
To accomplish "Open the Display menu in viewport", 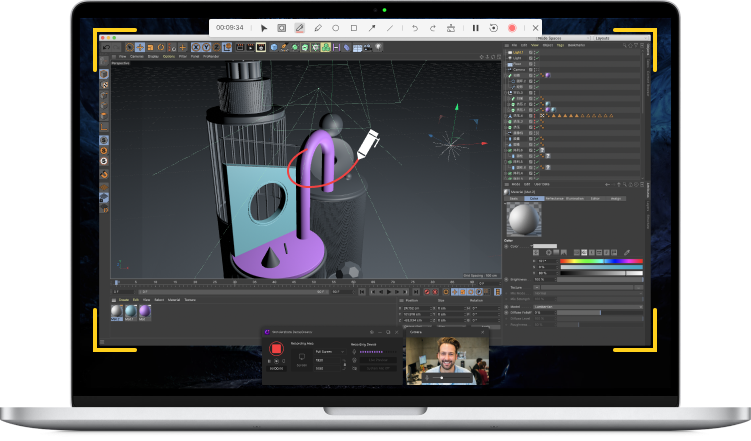I will point(152,57).
